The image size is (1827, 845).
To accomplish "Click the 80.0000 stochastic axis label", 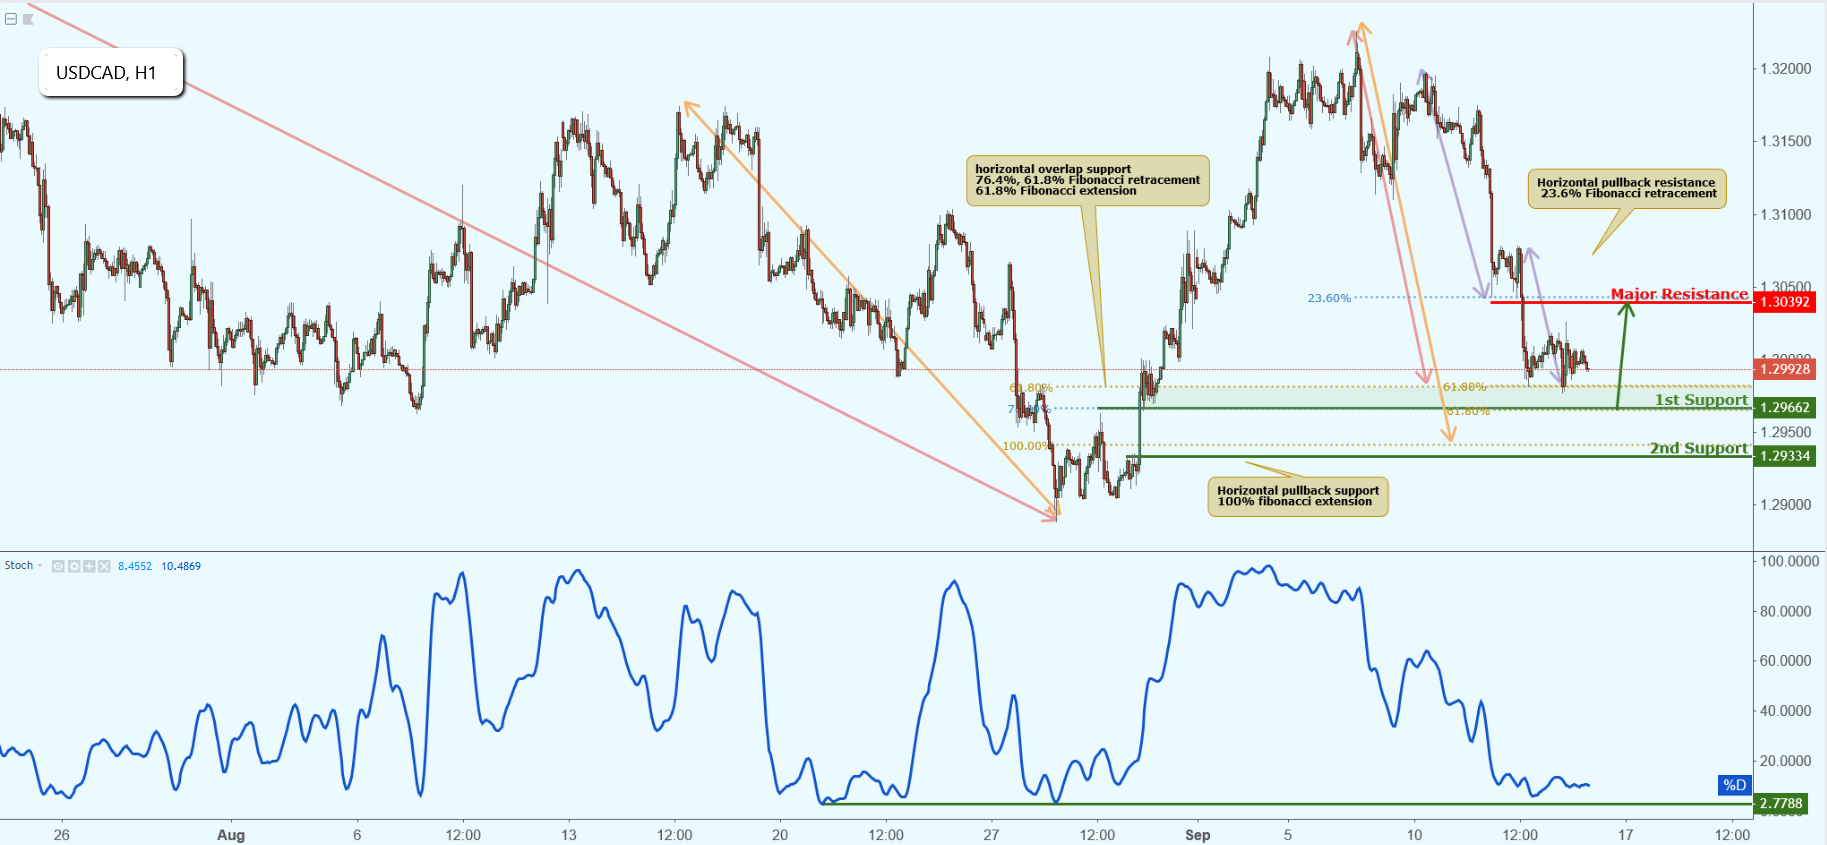I will 1786,611.
